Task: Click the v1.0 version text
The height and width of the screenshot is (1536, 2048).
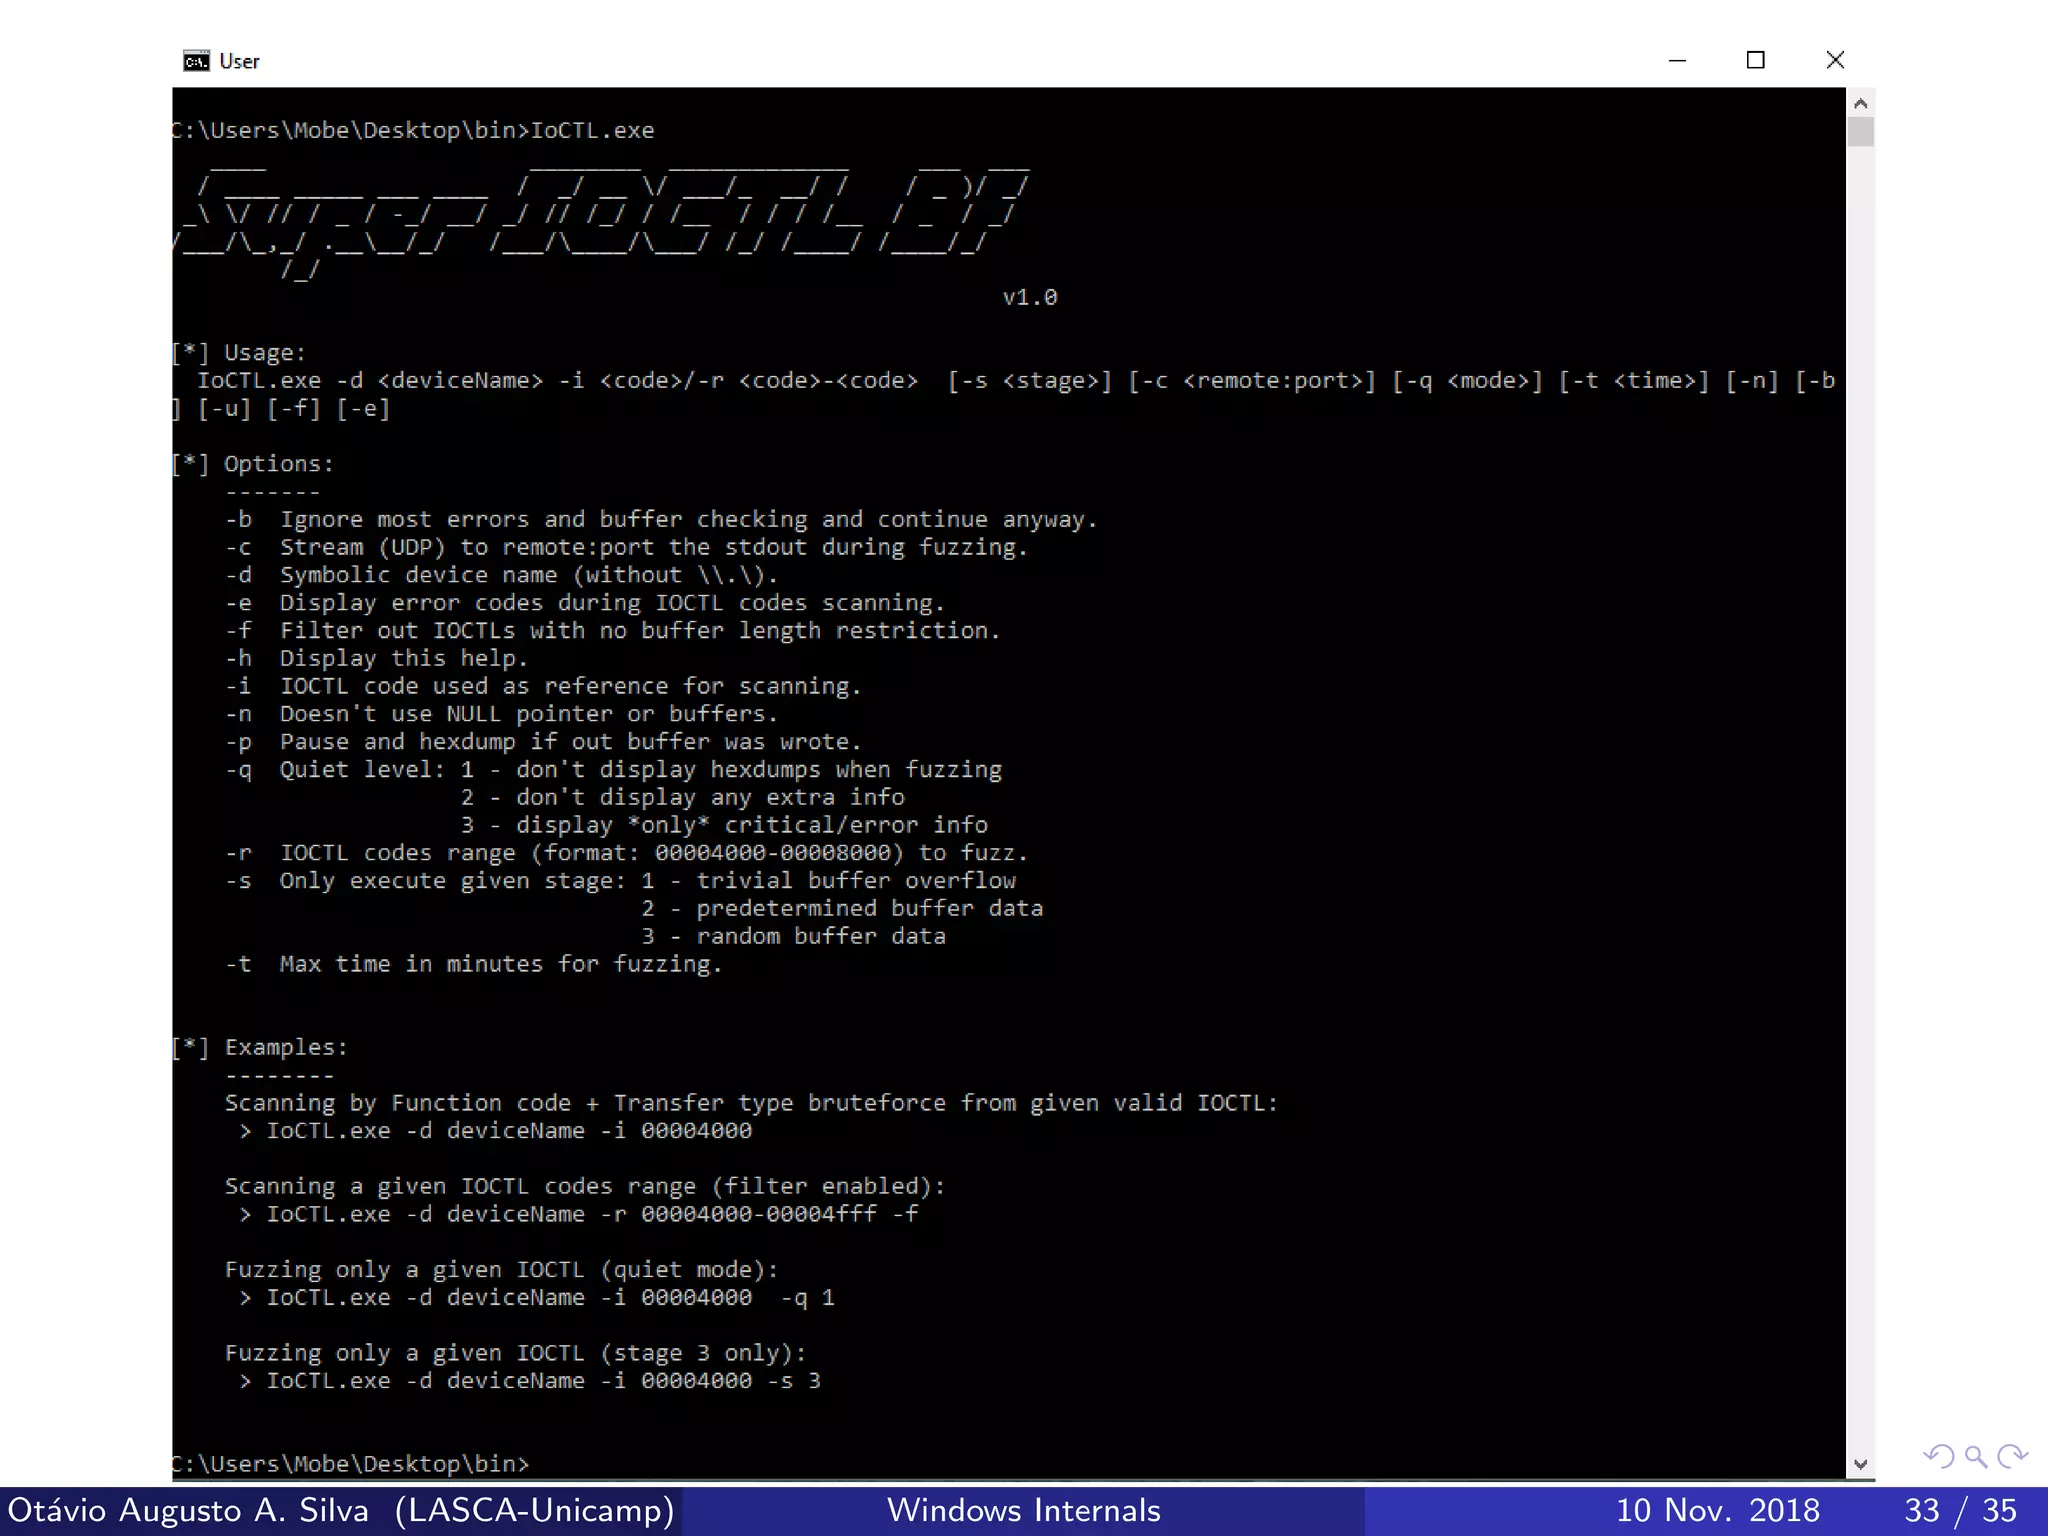Action: point(1029,297)
